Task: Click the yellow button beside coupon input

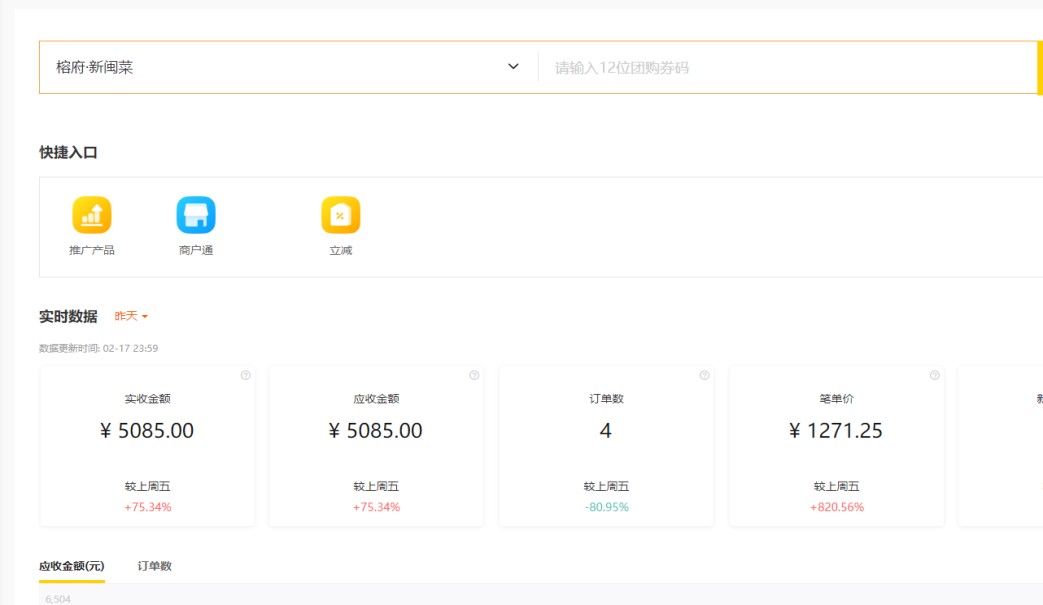Action: pyautogui.click(x=1039, y=68)
